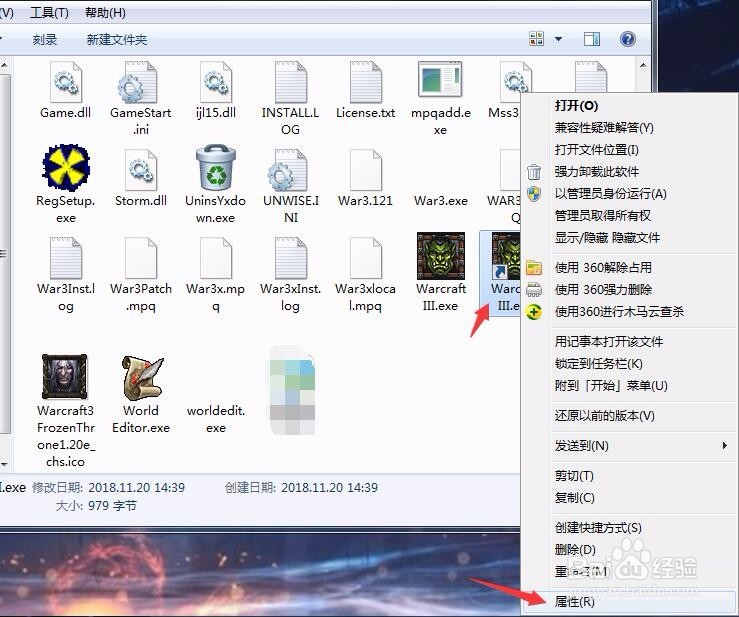This screenshot has height=617, width=739.
Task: Select the World Editor.exe scroll icon
Action: 141,378
